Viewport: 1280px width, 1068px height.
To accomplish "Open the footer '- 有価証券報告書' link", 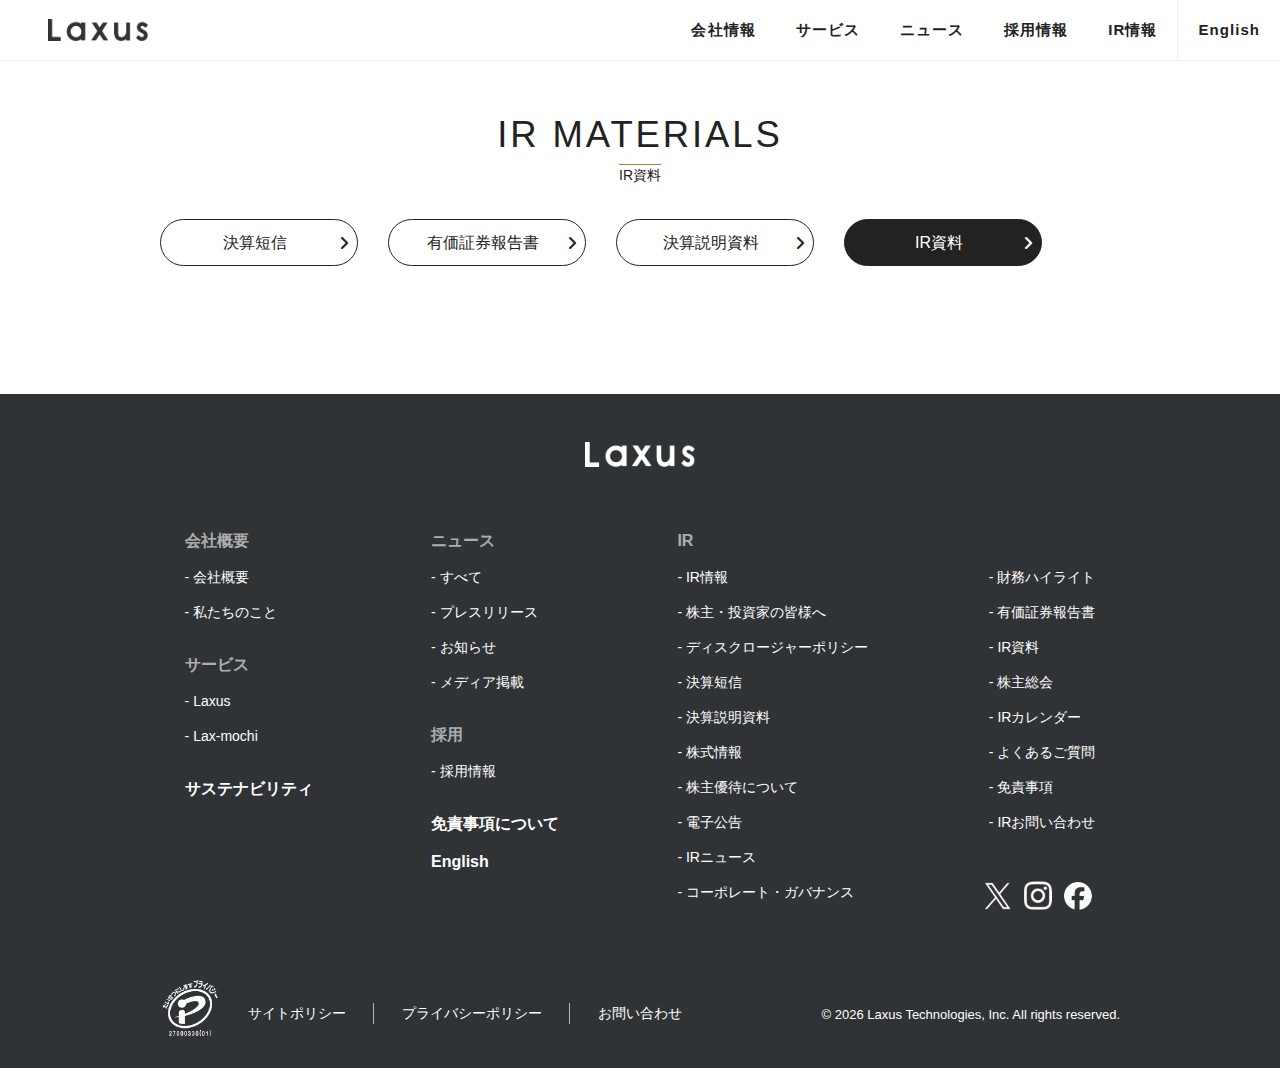I will [1041, 613].
